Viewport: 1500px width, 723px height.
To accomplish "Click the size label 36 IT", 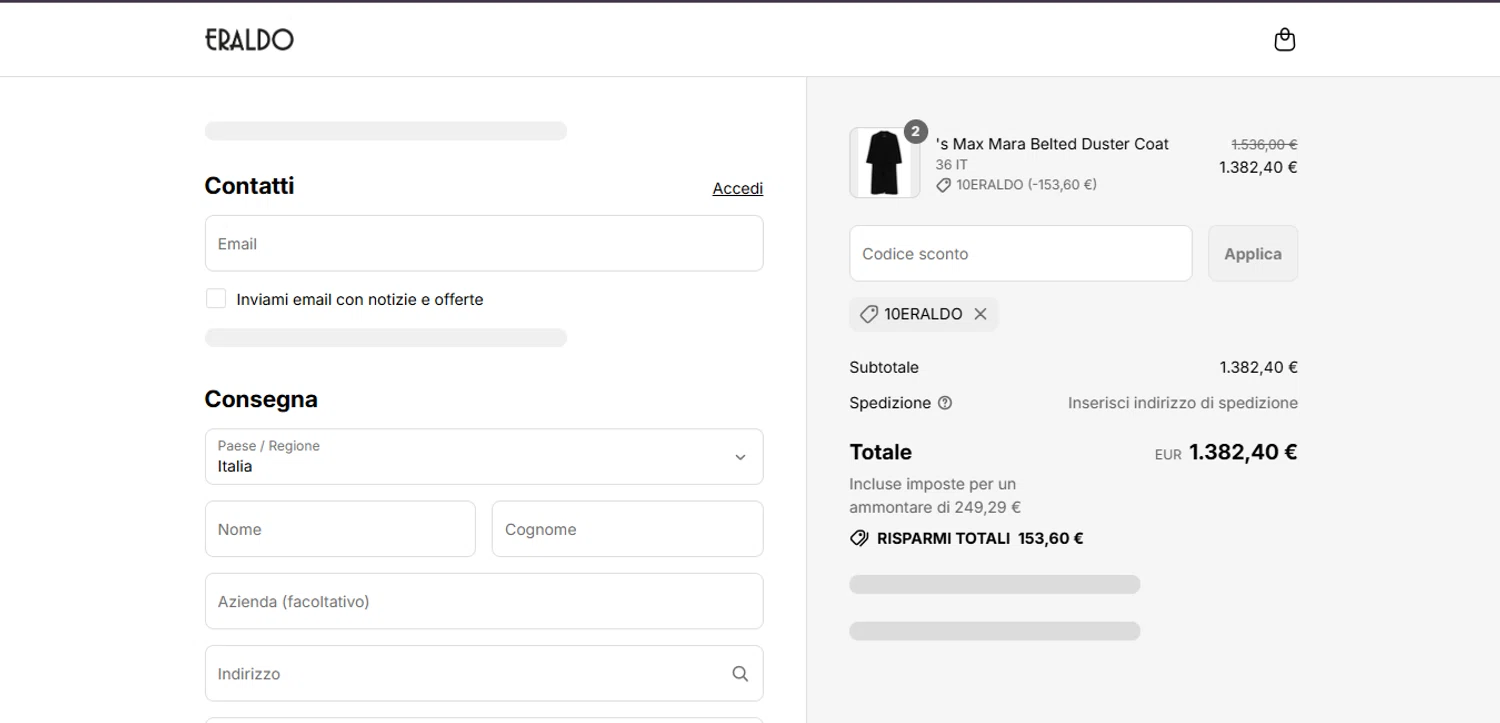I will point(952,165).
